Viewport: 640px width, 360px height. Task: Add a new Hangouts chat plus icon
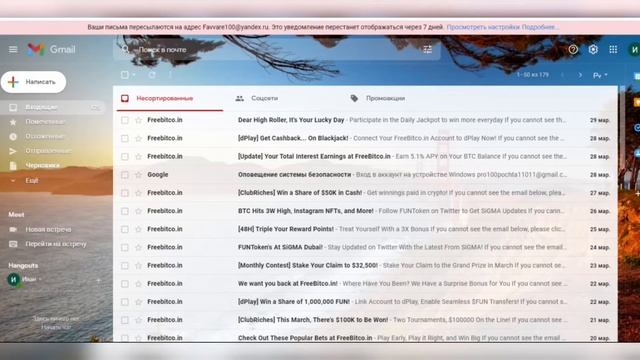[98, 280]
